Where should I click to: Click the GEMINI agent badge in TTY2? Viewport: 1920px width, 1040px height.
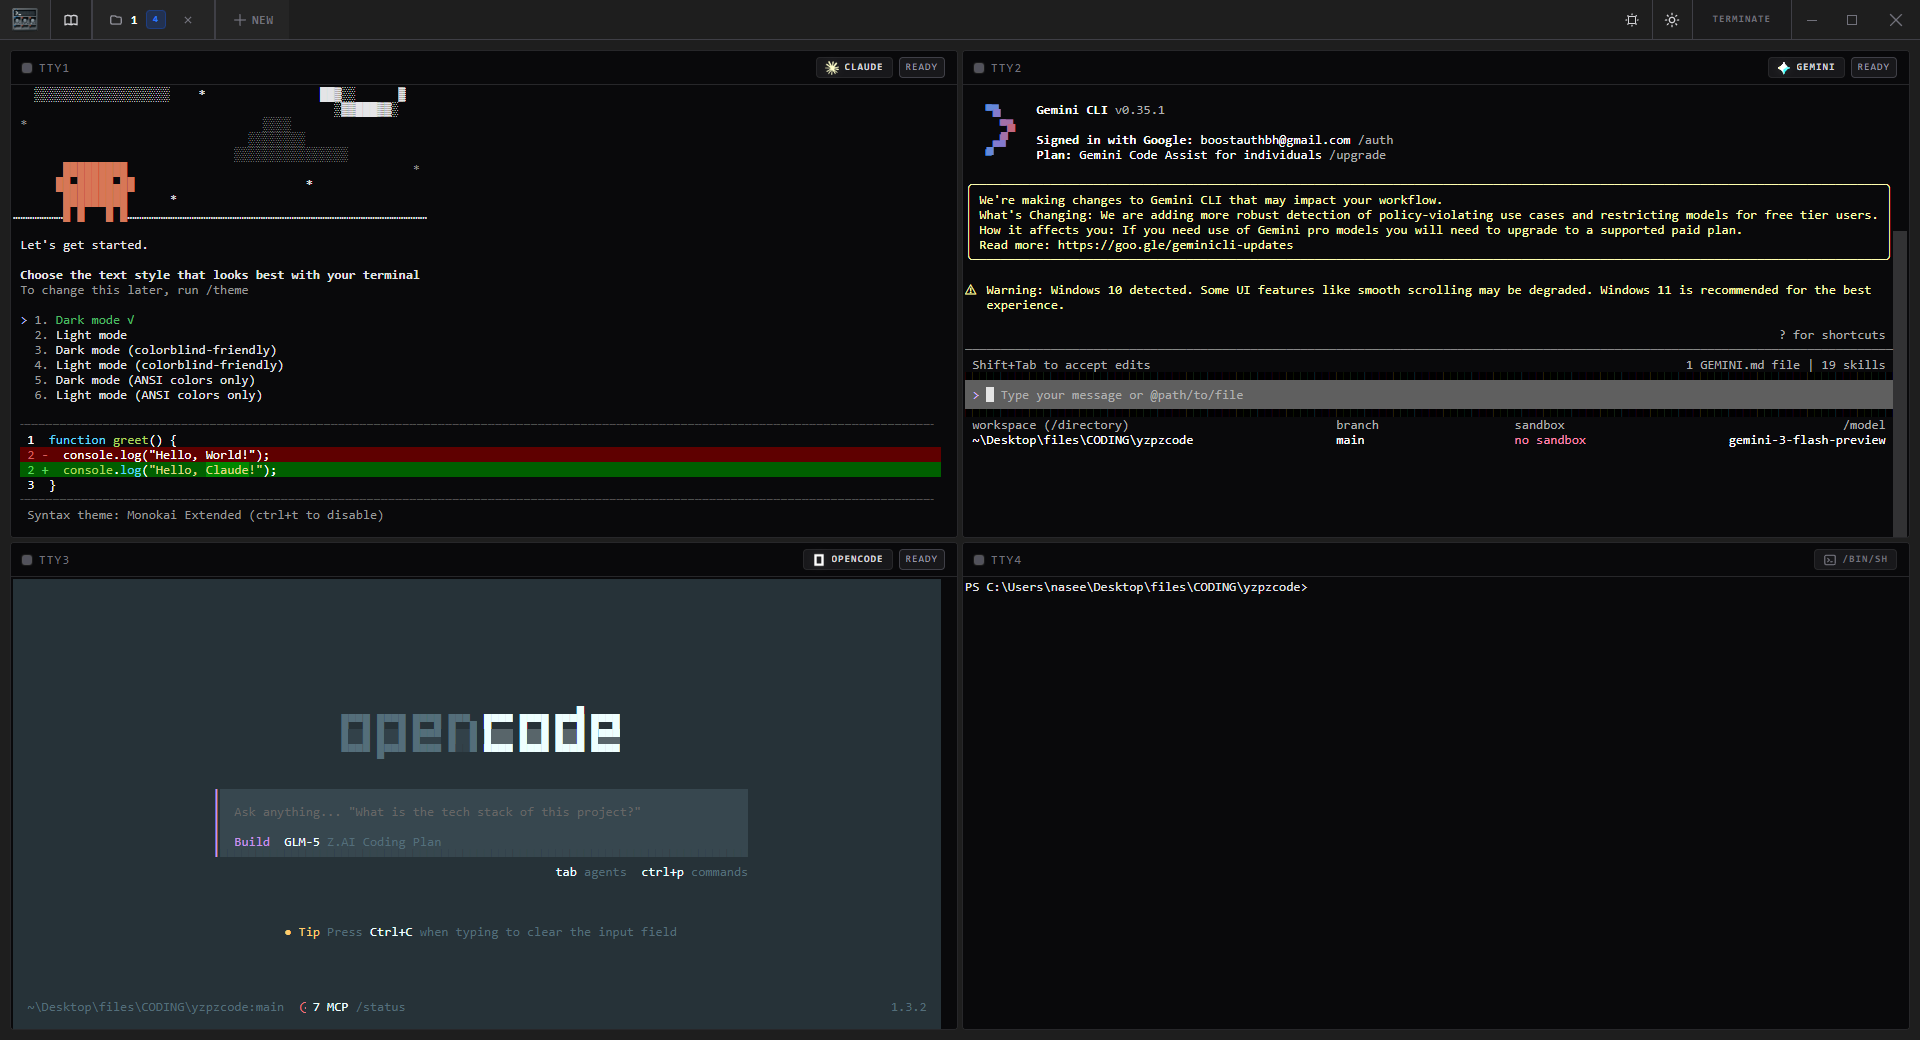pyautogui.click(x=1806, y=67)
